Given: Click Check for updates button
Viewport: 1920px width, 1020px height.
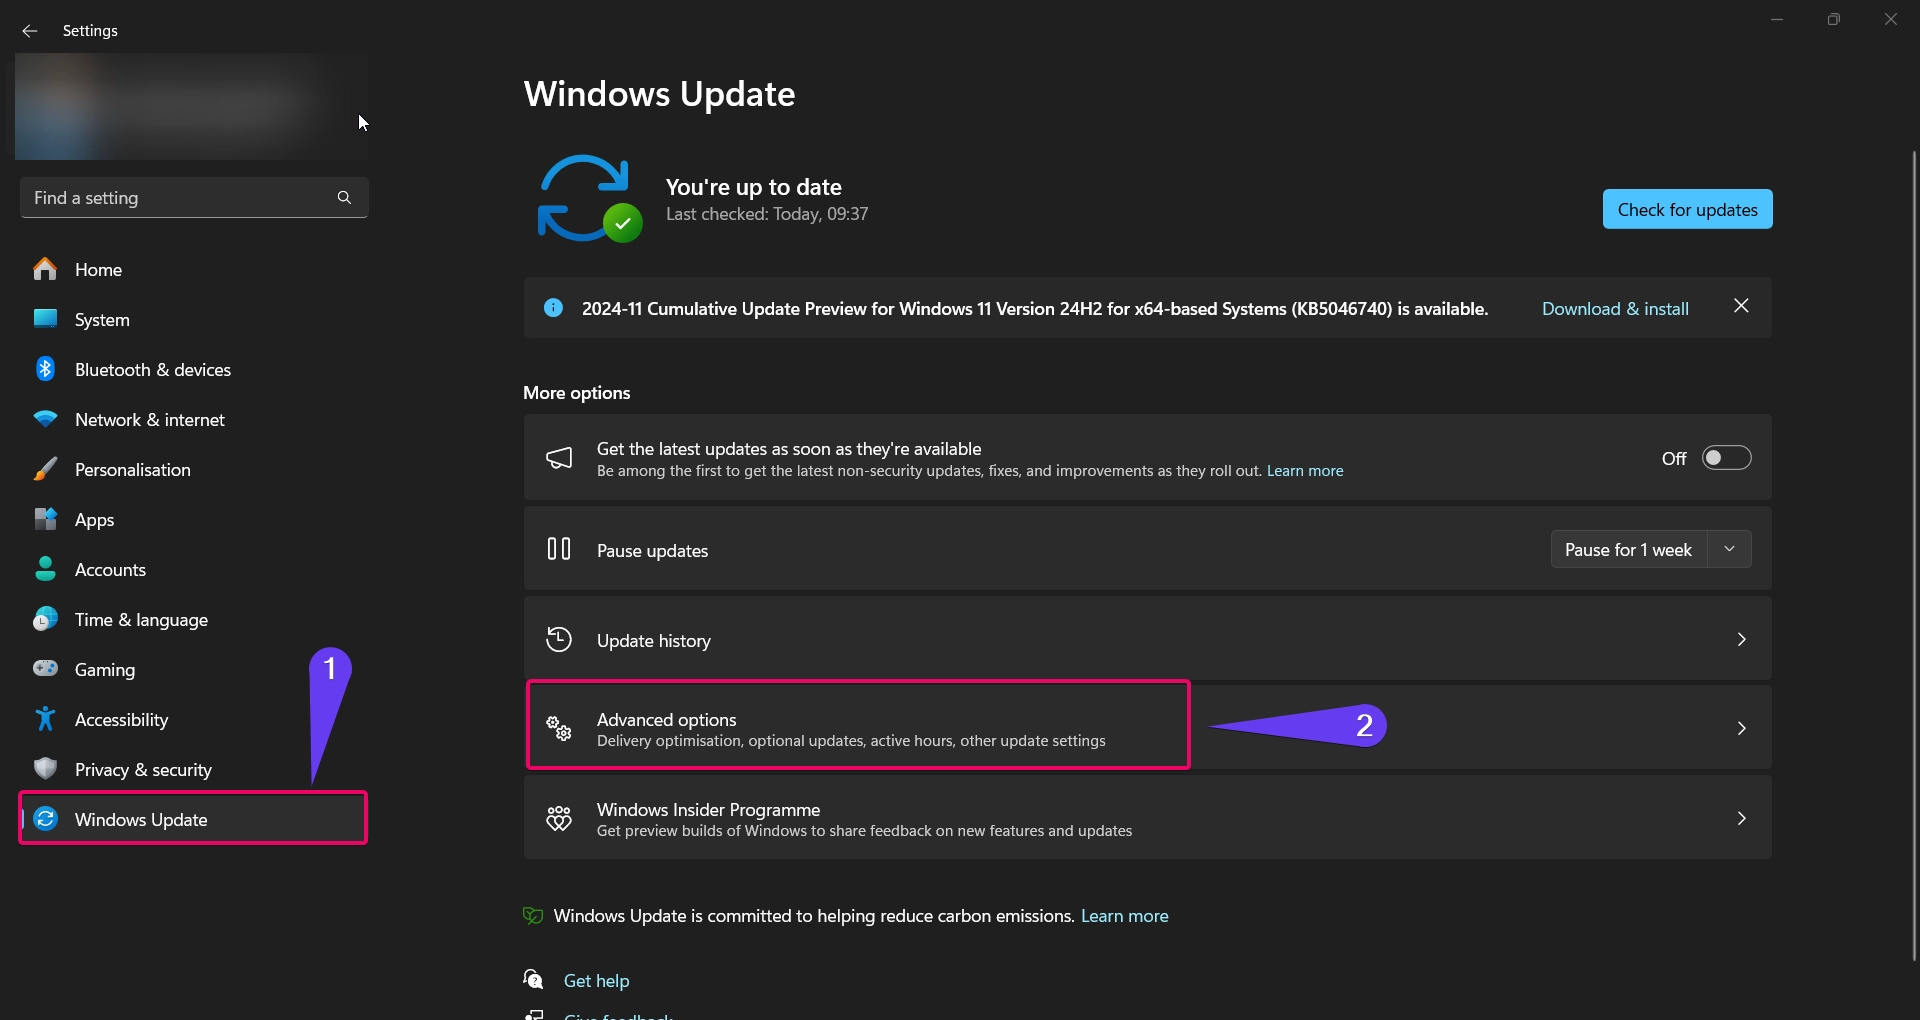Looking at the screenshot, I should coord(1687,209).
